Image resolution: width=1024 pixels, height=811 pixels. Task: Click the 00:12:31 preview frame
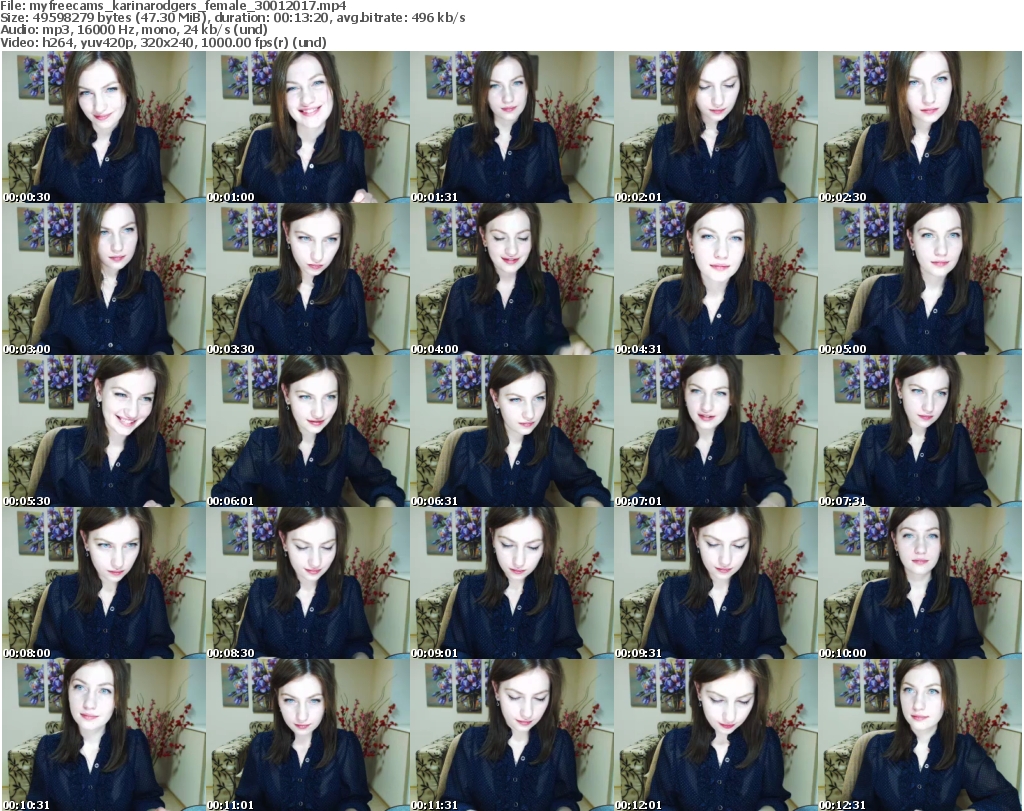pyautogui.click(x=920, y=735)
